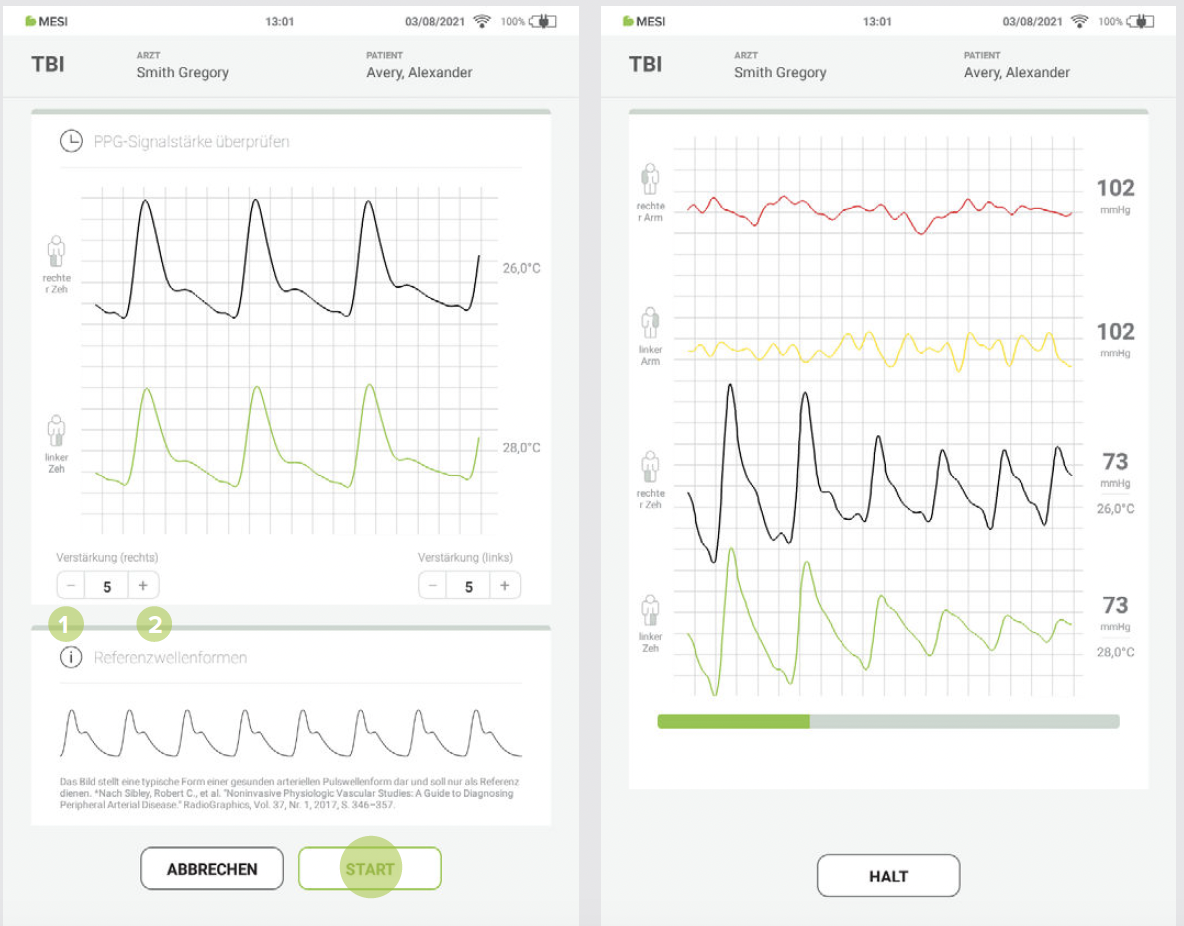Click the MESI logo on the left screen
This screenshot has height=926, width=1184.
coord(46,21)
